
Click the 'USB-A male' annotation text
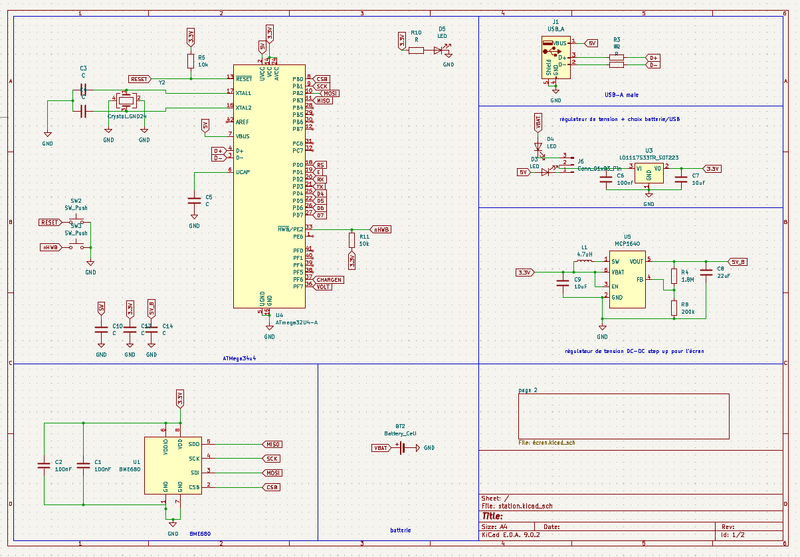[x=621, y=95]
